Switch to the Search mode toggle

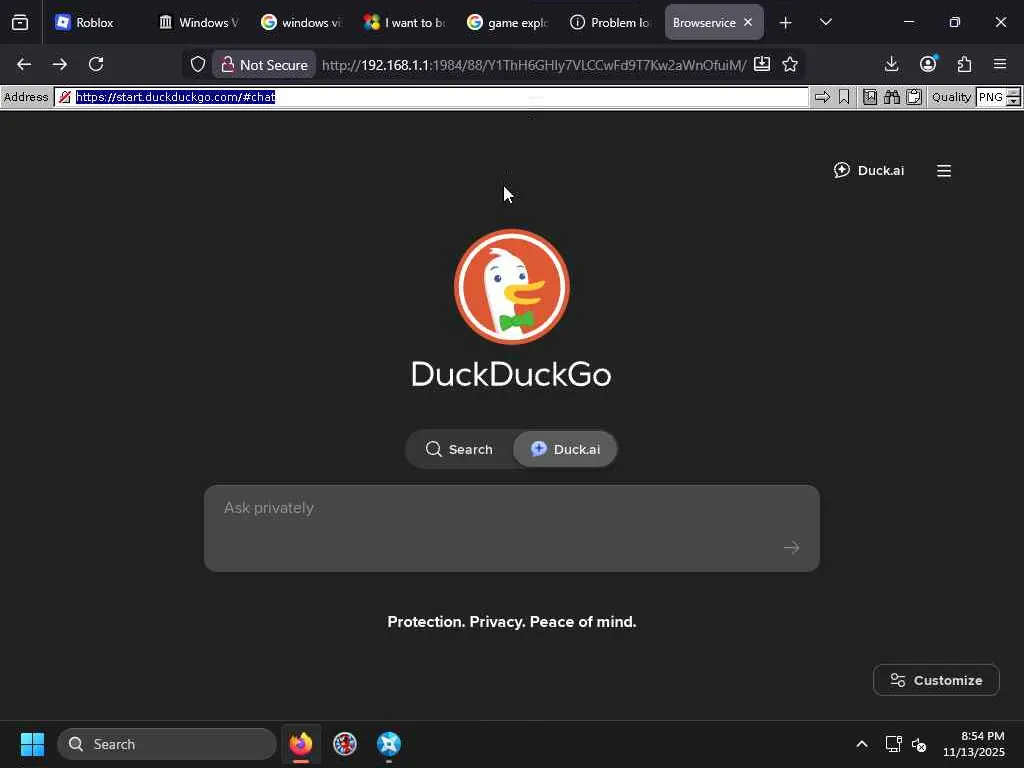point(459,449)
